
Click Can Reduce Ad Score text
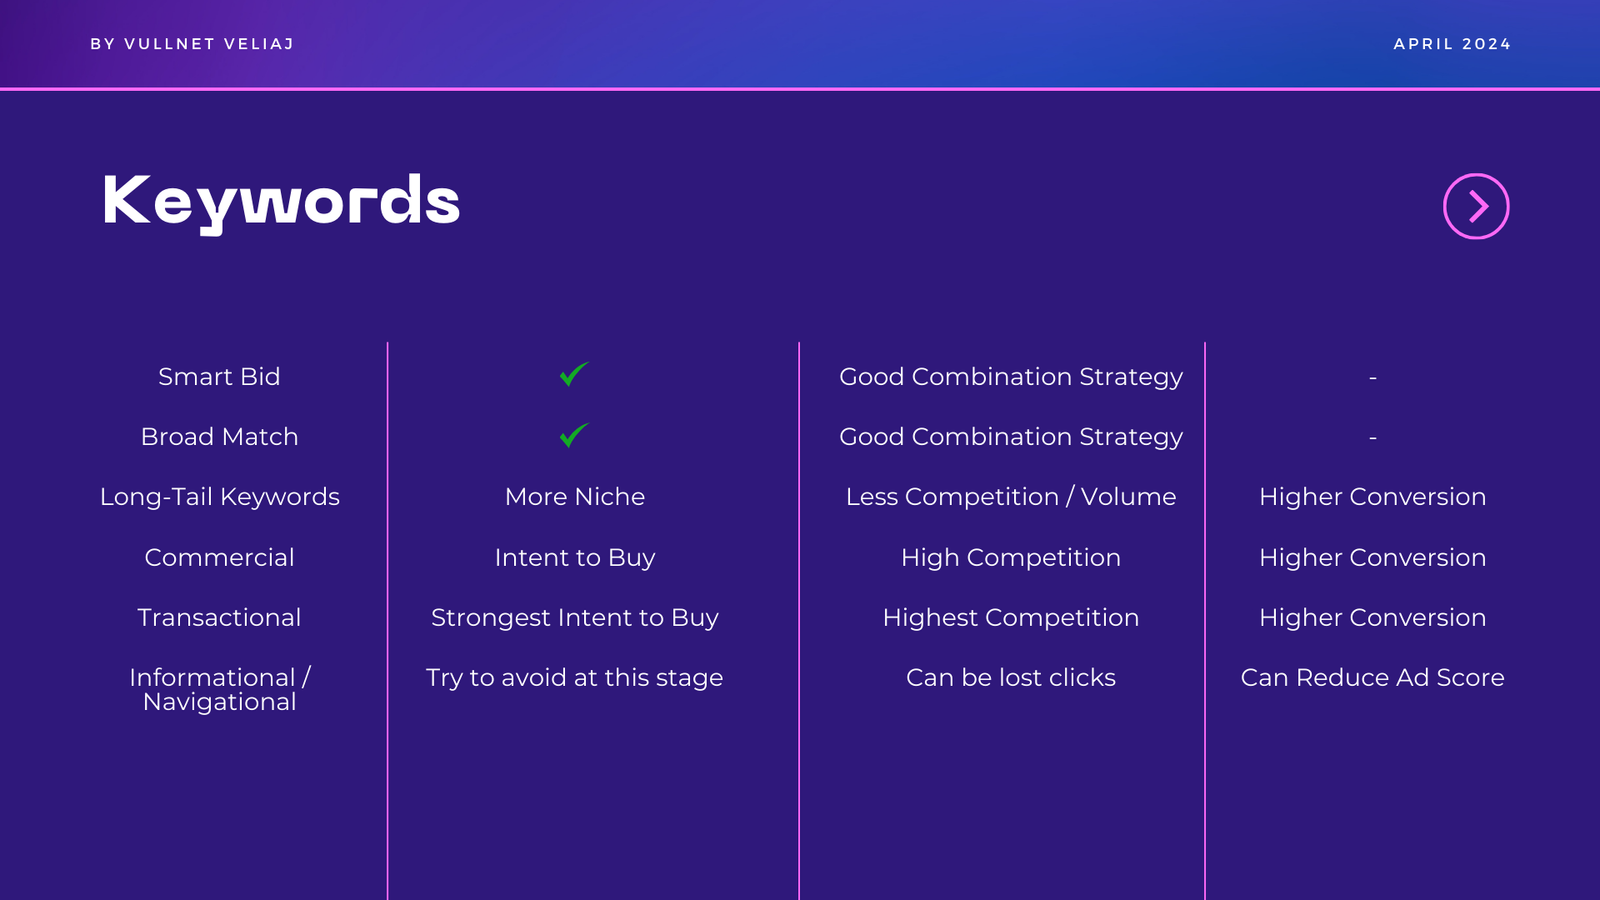point(1373,678)
